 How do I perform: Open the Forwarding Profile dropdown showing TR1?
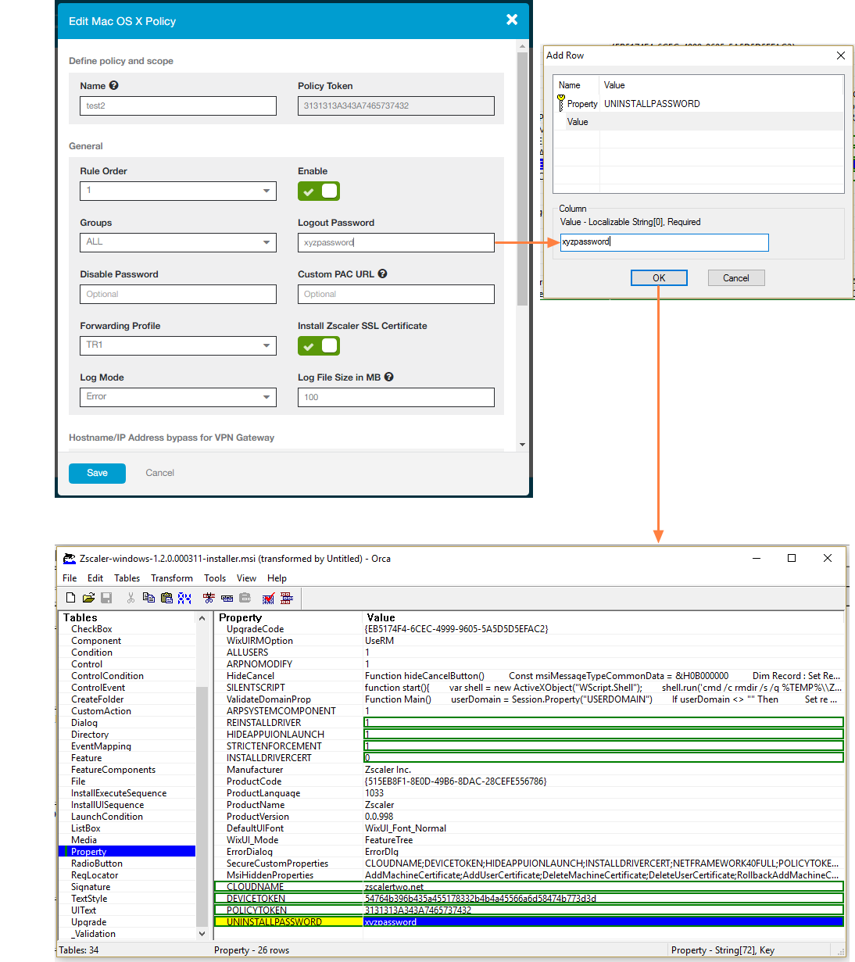click(178, 345)
